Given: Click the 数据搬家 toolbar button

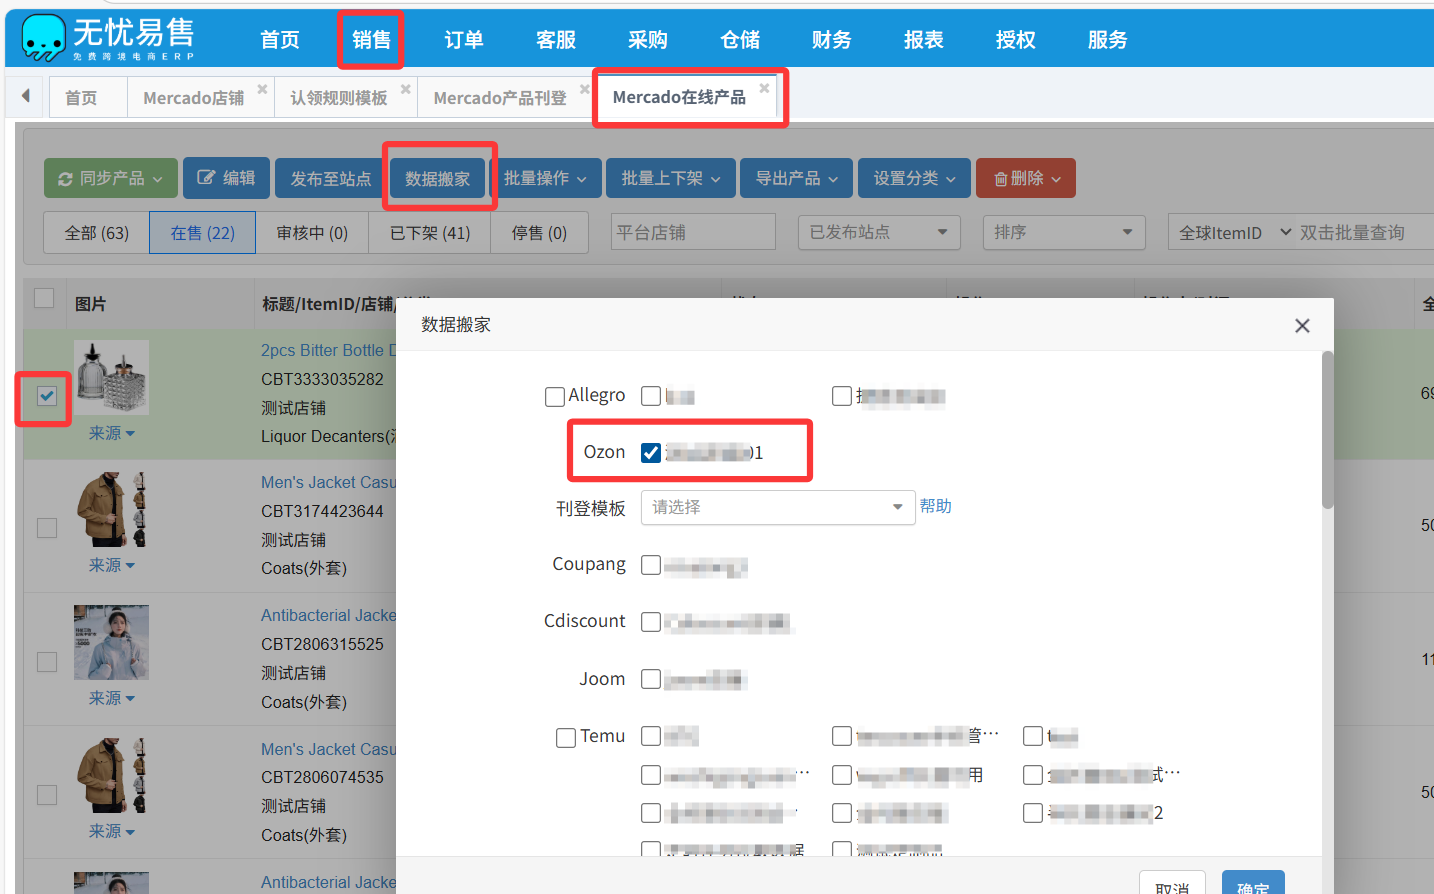Looking at the screenshot, I should [x=437, y=178].
